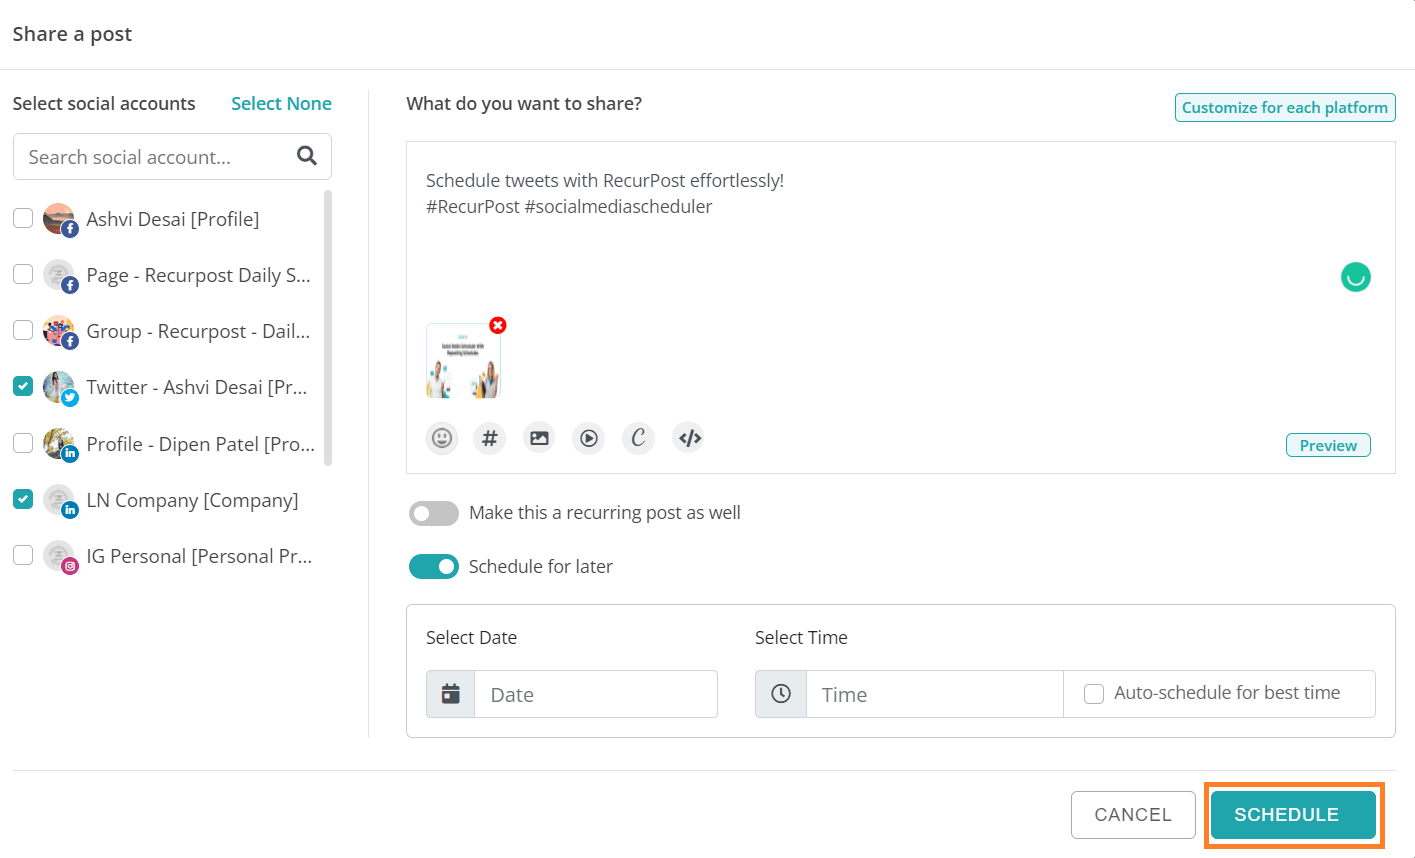The width and height of the screenshot is (1415, 858).
Task: Disable the 'Schedule for later' toggle
Action: click(x=433, y=566)
